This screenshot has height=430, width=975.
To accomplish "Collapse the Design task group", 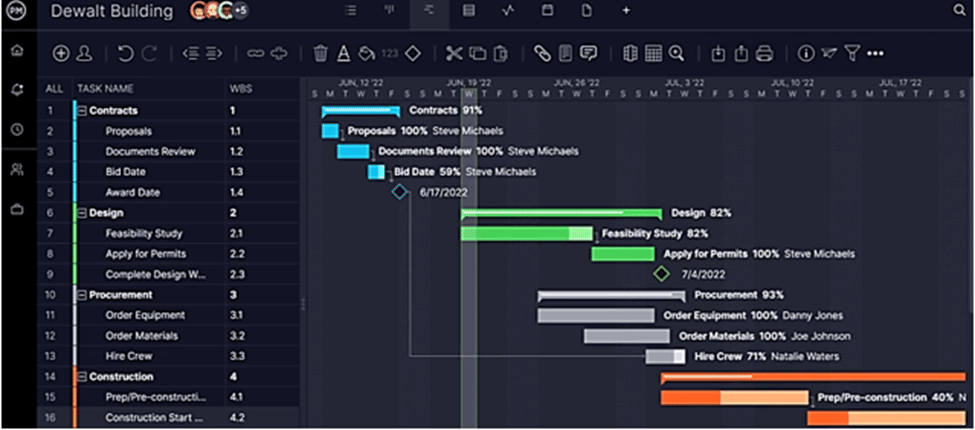I will [82, 213].
